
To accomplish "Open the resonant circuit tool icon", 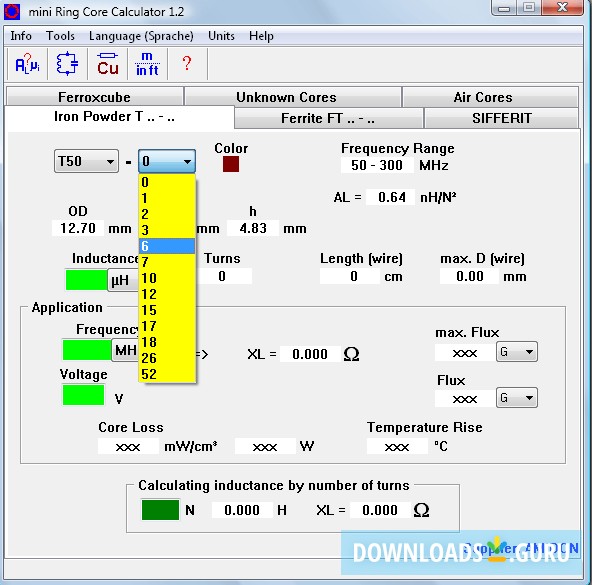I will point(67,64).
